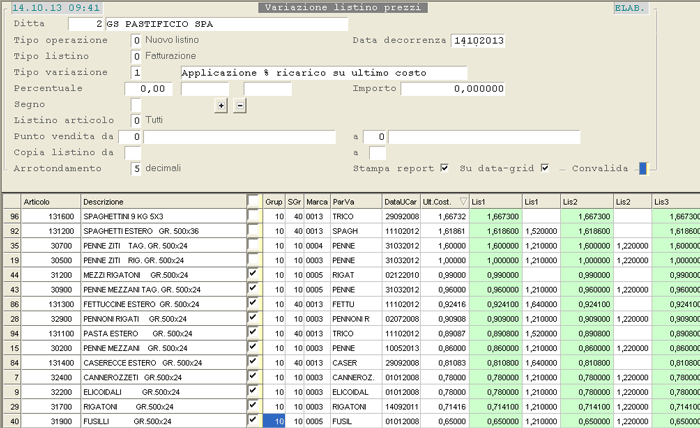Sort by Descrizione column header

pos(163,202)
